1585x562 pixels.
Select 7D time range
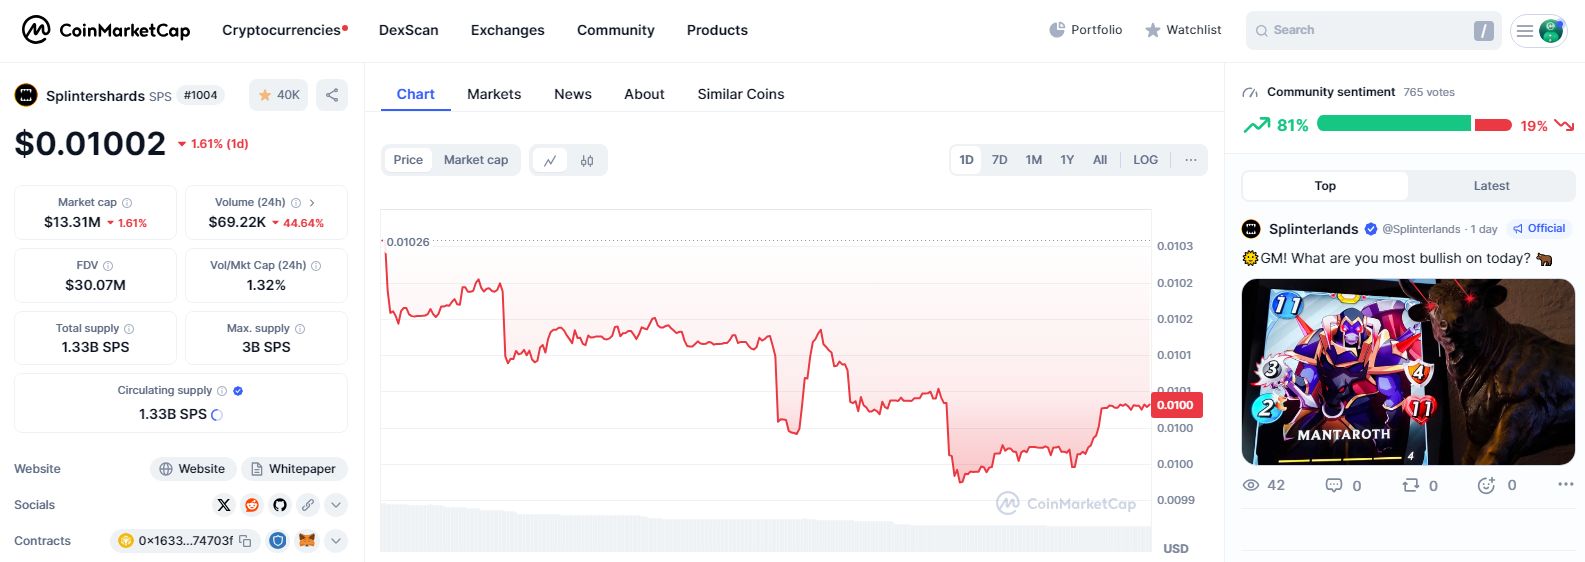(999, 160)
